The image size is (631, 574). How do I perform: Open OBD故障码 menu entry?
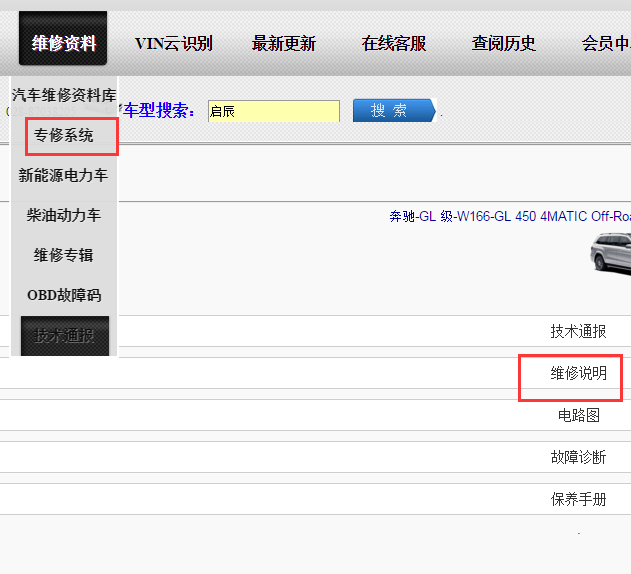pyautogui.click(x=64, y=295)
